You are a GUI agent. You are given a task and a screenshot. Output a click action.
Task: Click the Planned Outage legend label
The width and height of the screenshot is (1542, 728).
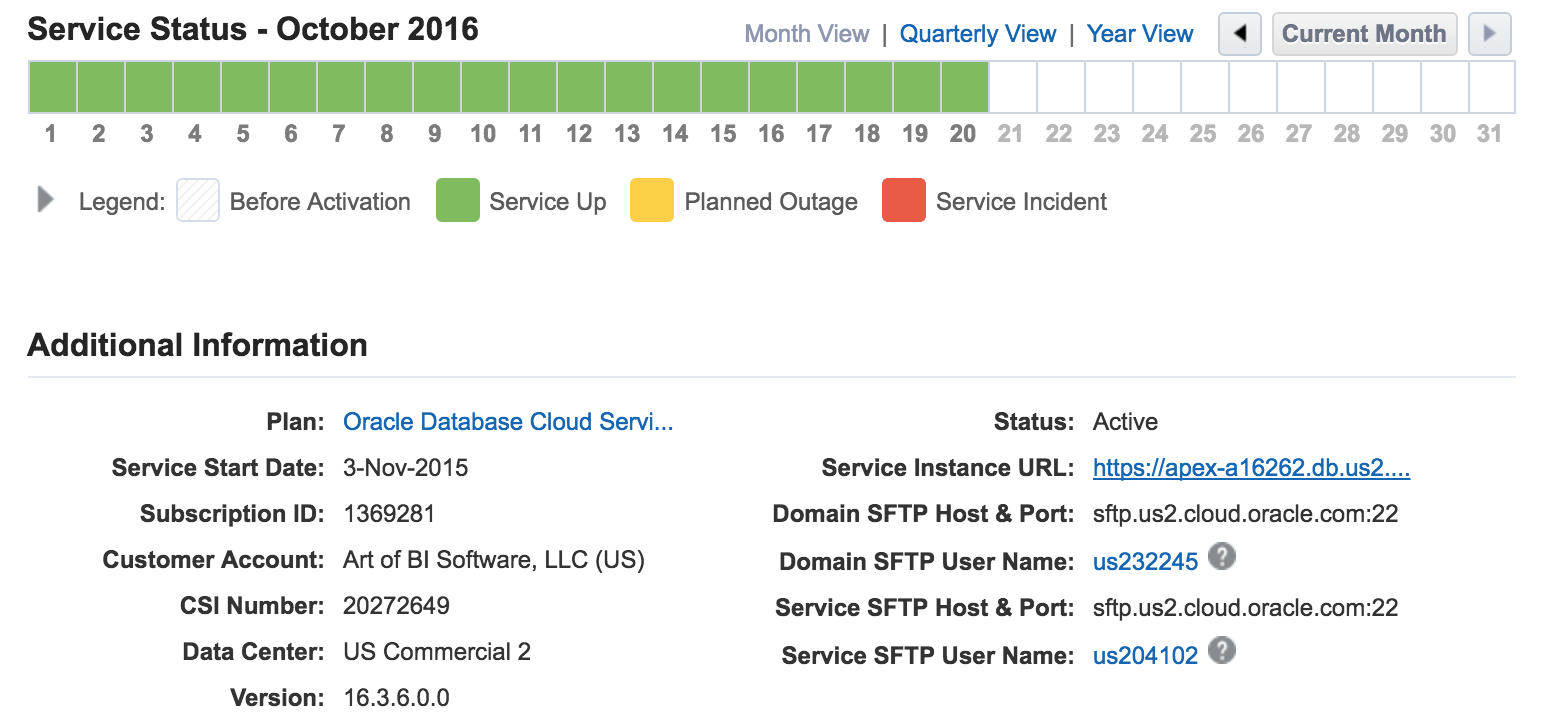(771, 202)
